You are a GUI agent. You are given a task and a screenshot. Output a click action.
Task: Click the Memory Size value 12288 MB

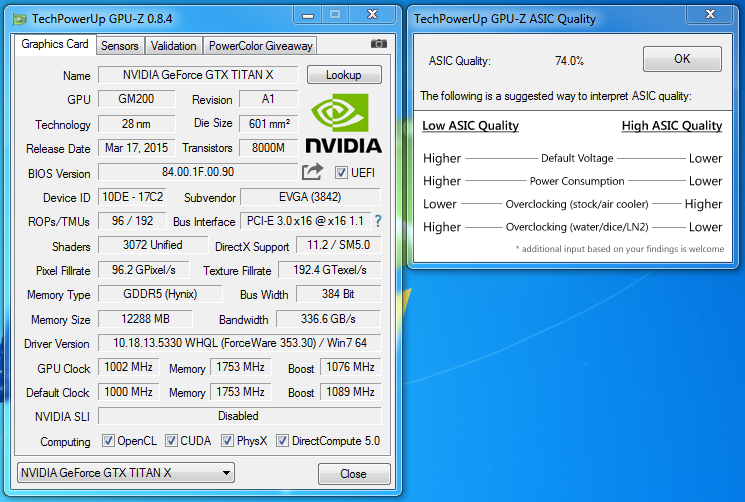point(145,319)
